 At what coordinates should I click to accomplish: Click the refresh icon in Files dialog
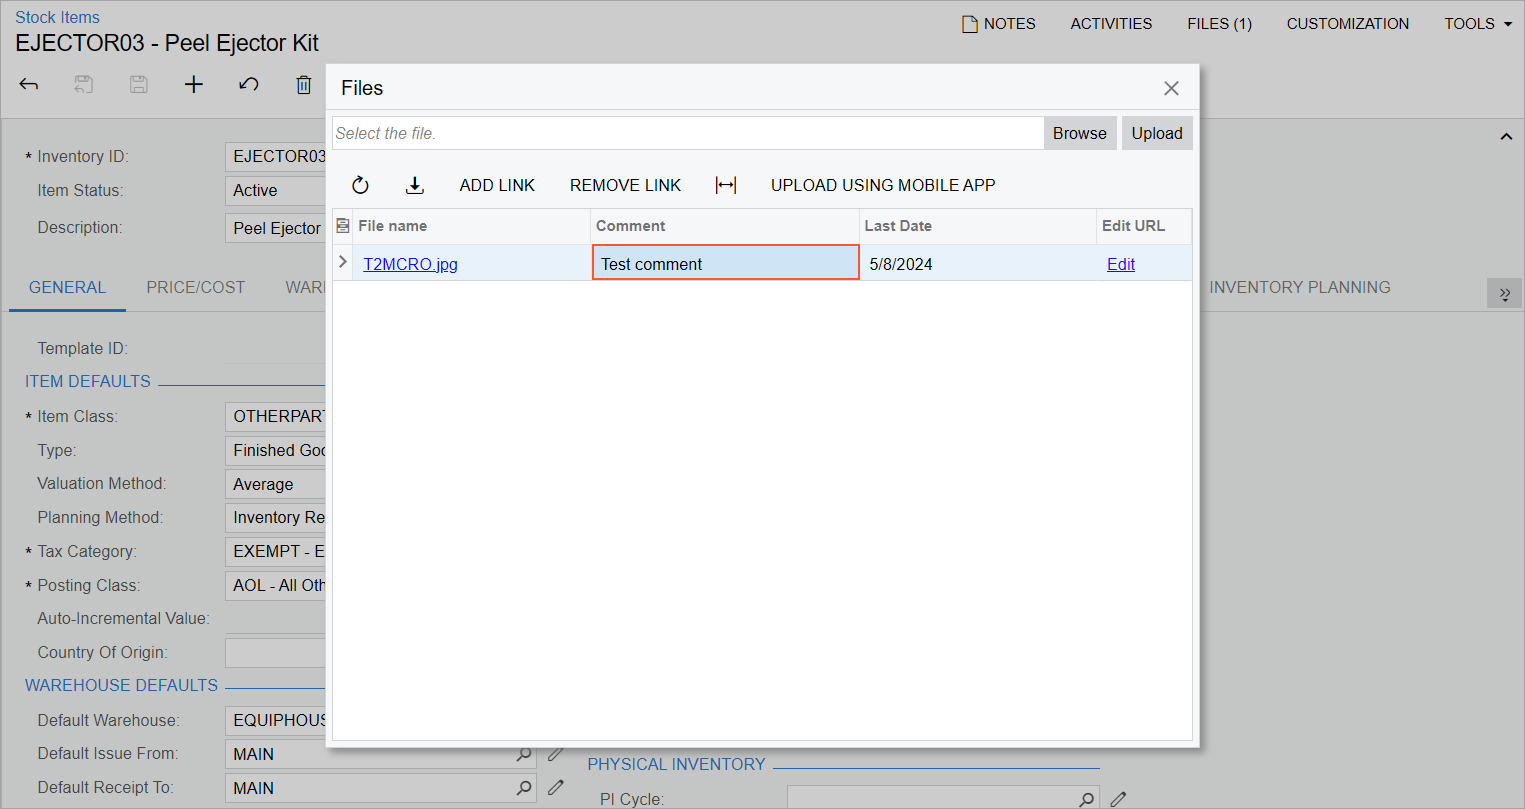coord(360,185)
